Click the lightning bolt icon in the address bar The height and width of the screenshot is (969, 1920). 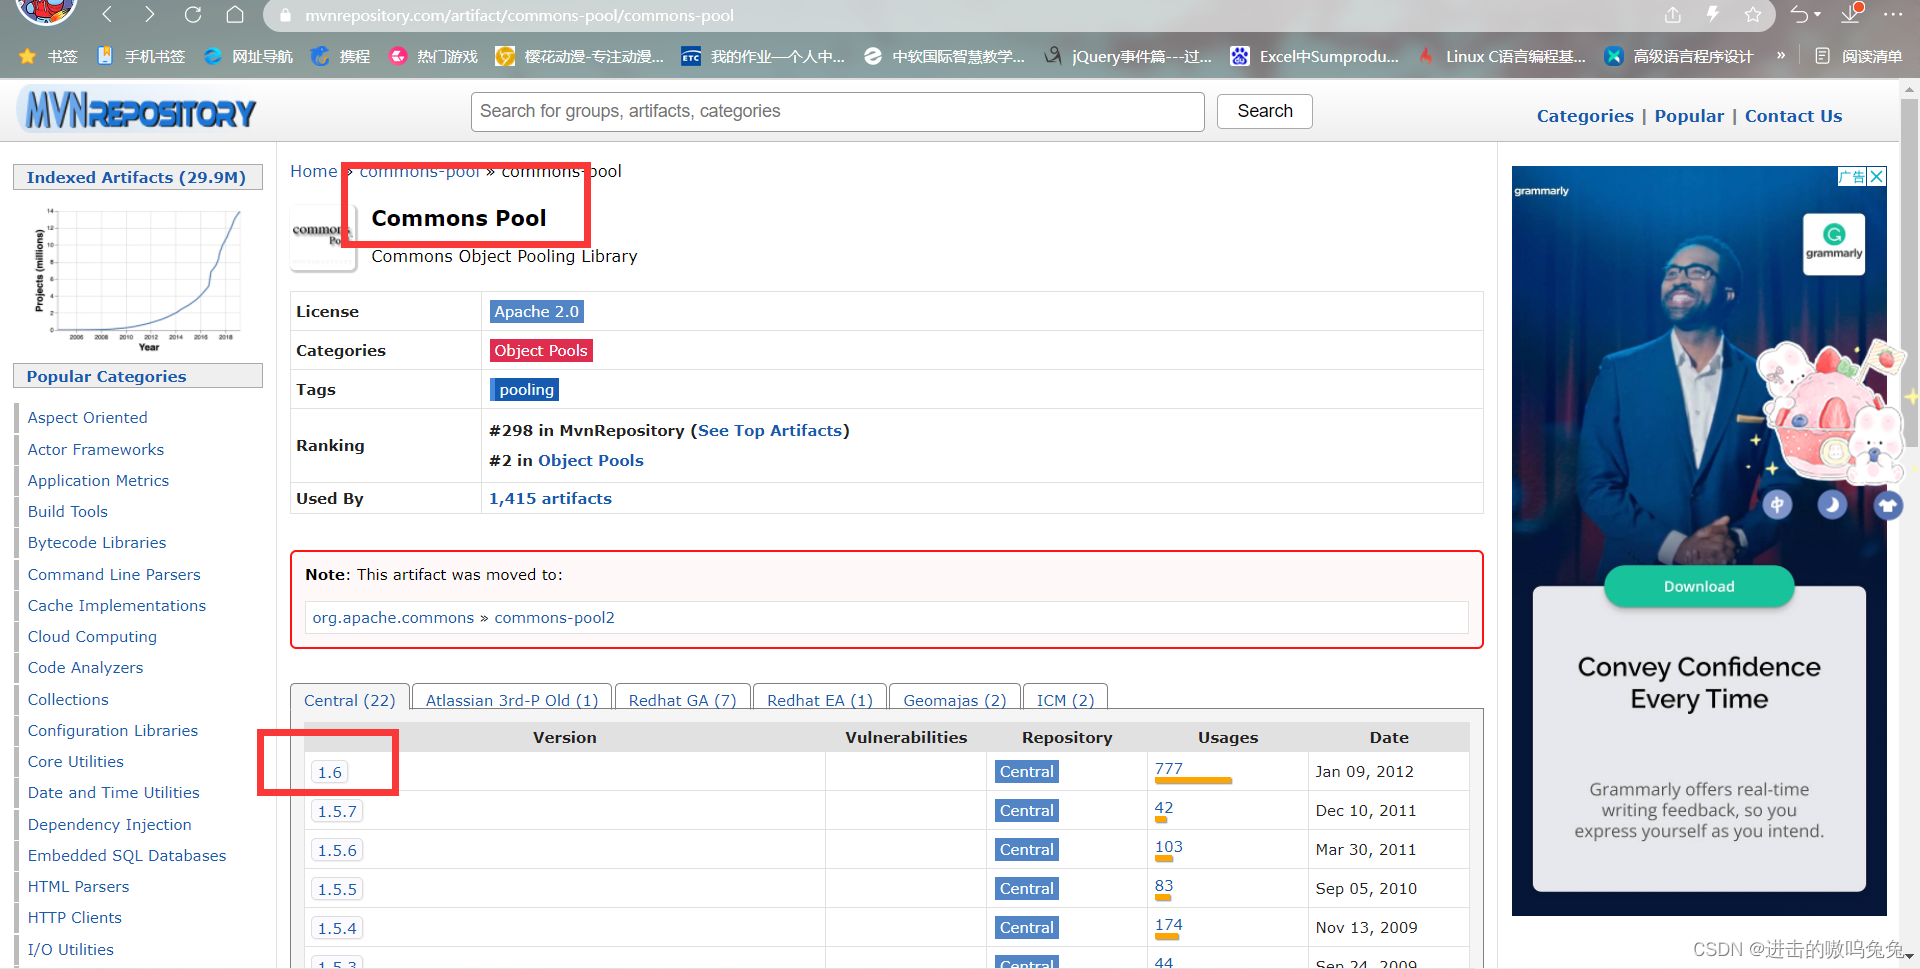click(1712, 14)
